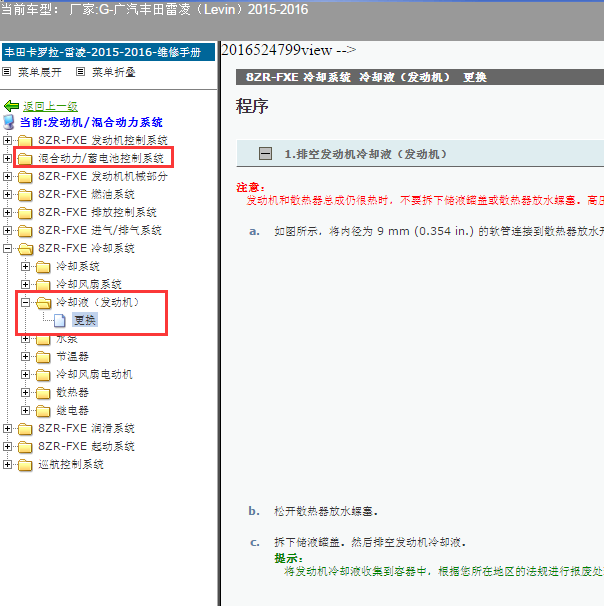Click the green 提示 hint label
This screenshot has width=604, height=606.
[x=288, y=558]
